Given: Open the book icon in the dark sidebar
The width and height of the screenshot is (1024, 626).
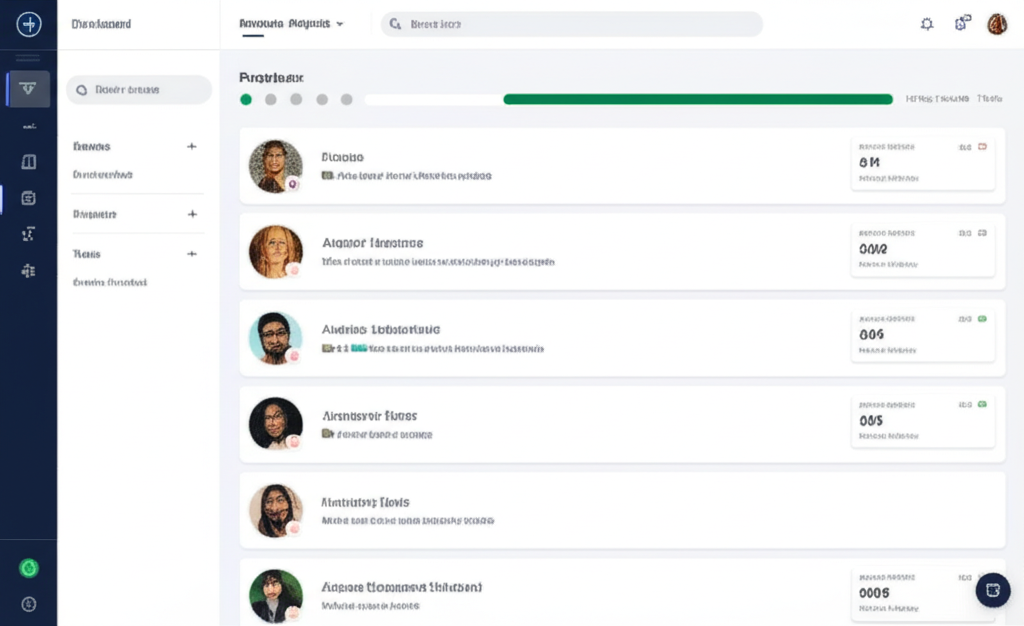Looking at the screenshot, I should click(28, 162).
